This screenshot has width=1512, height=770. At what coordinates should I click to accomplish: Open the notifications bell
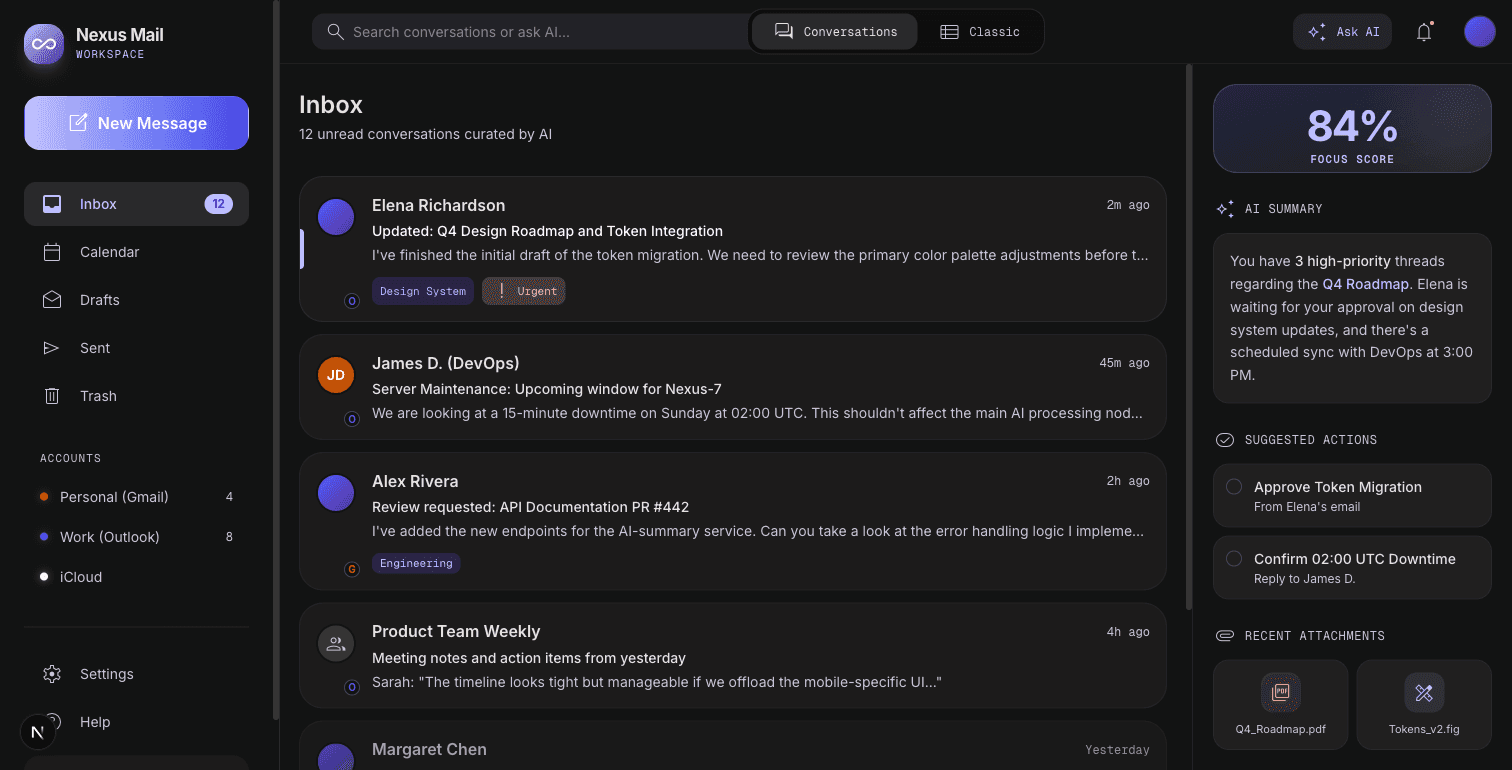click(1424, 32)
